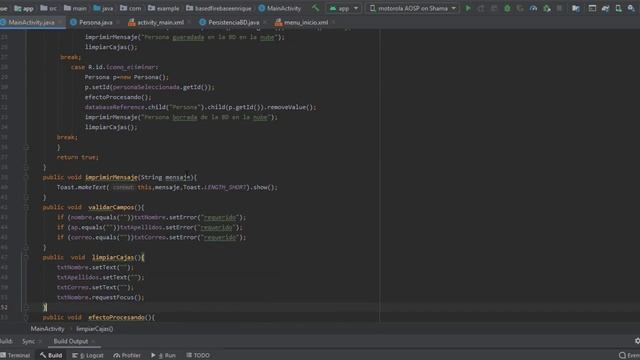Open the Profiler tool window

(x=127, y=356)
